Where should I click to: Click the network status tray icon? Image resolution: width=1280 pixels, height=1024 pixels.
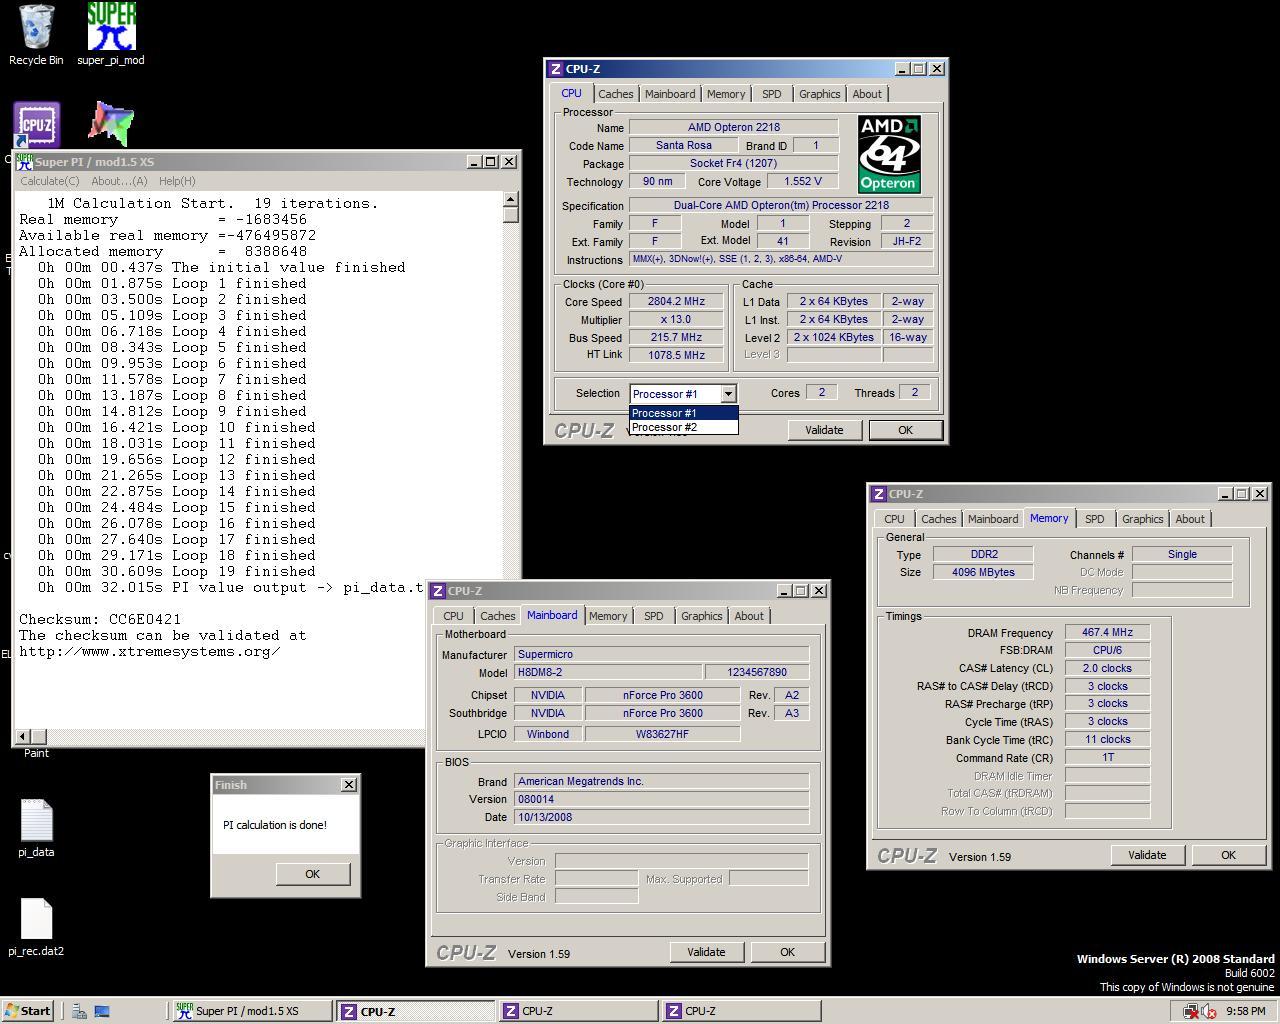coord(1191,1011)
